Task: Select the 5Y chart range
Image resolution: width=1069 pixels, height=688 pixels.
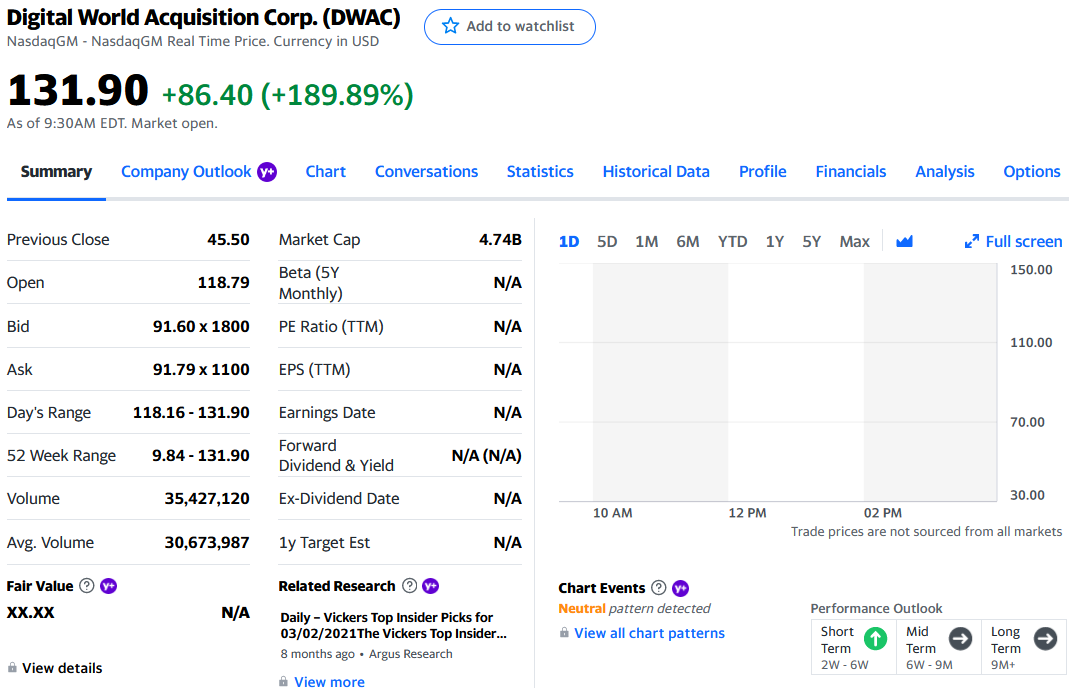Action: point(811,241)
